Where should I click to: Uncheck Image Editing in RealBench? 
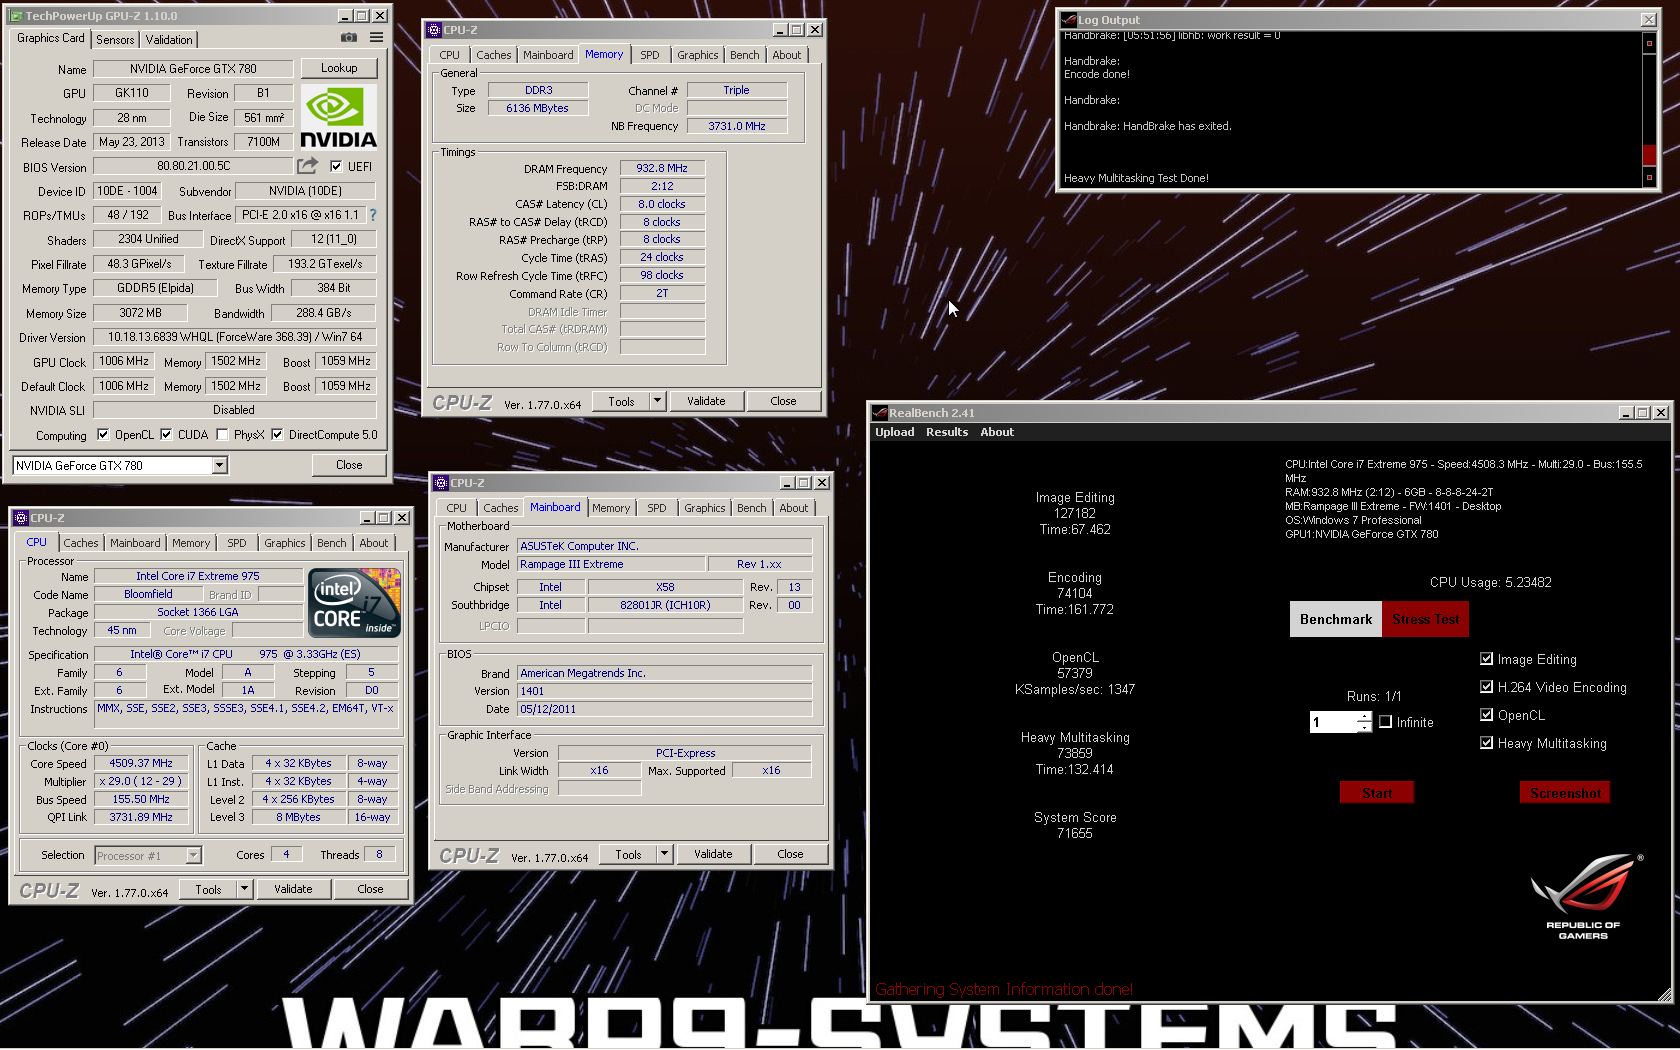coord(1486,659)
